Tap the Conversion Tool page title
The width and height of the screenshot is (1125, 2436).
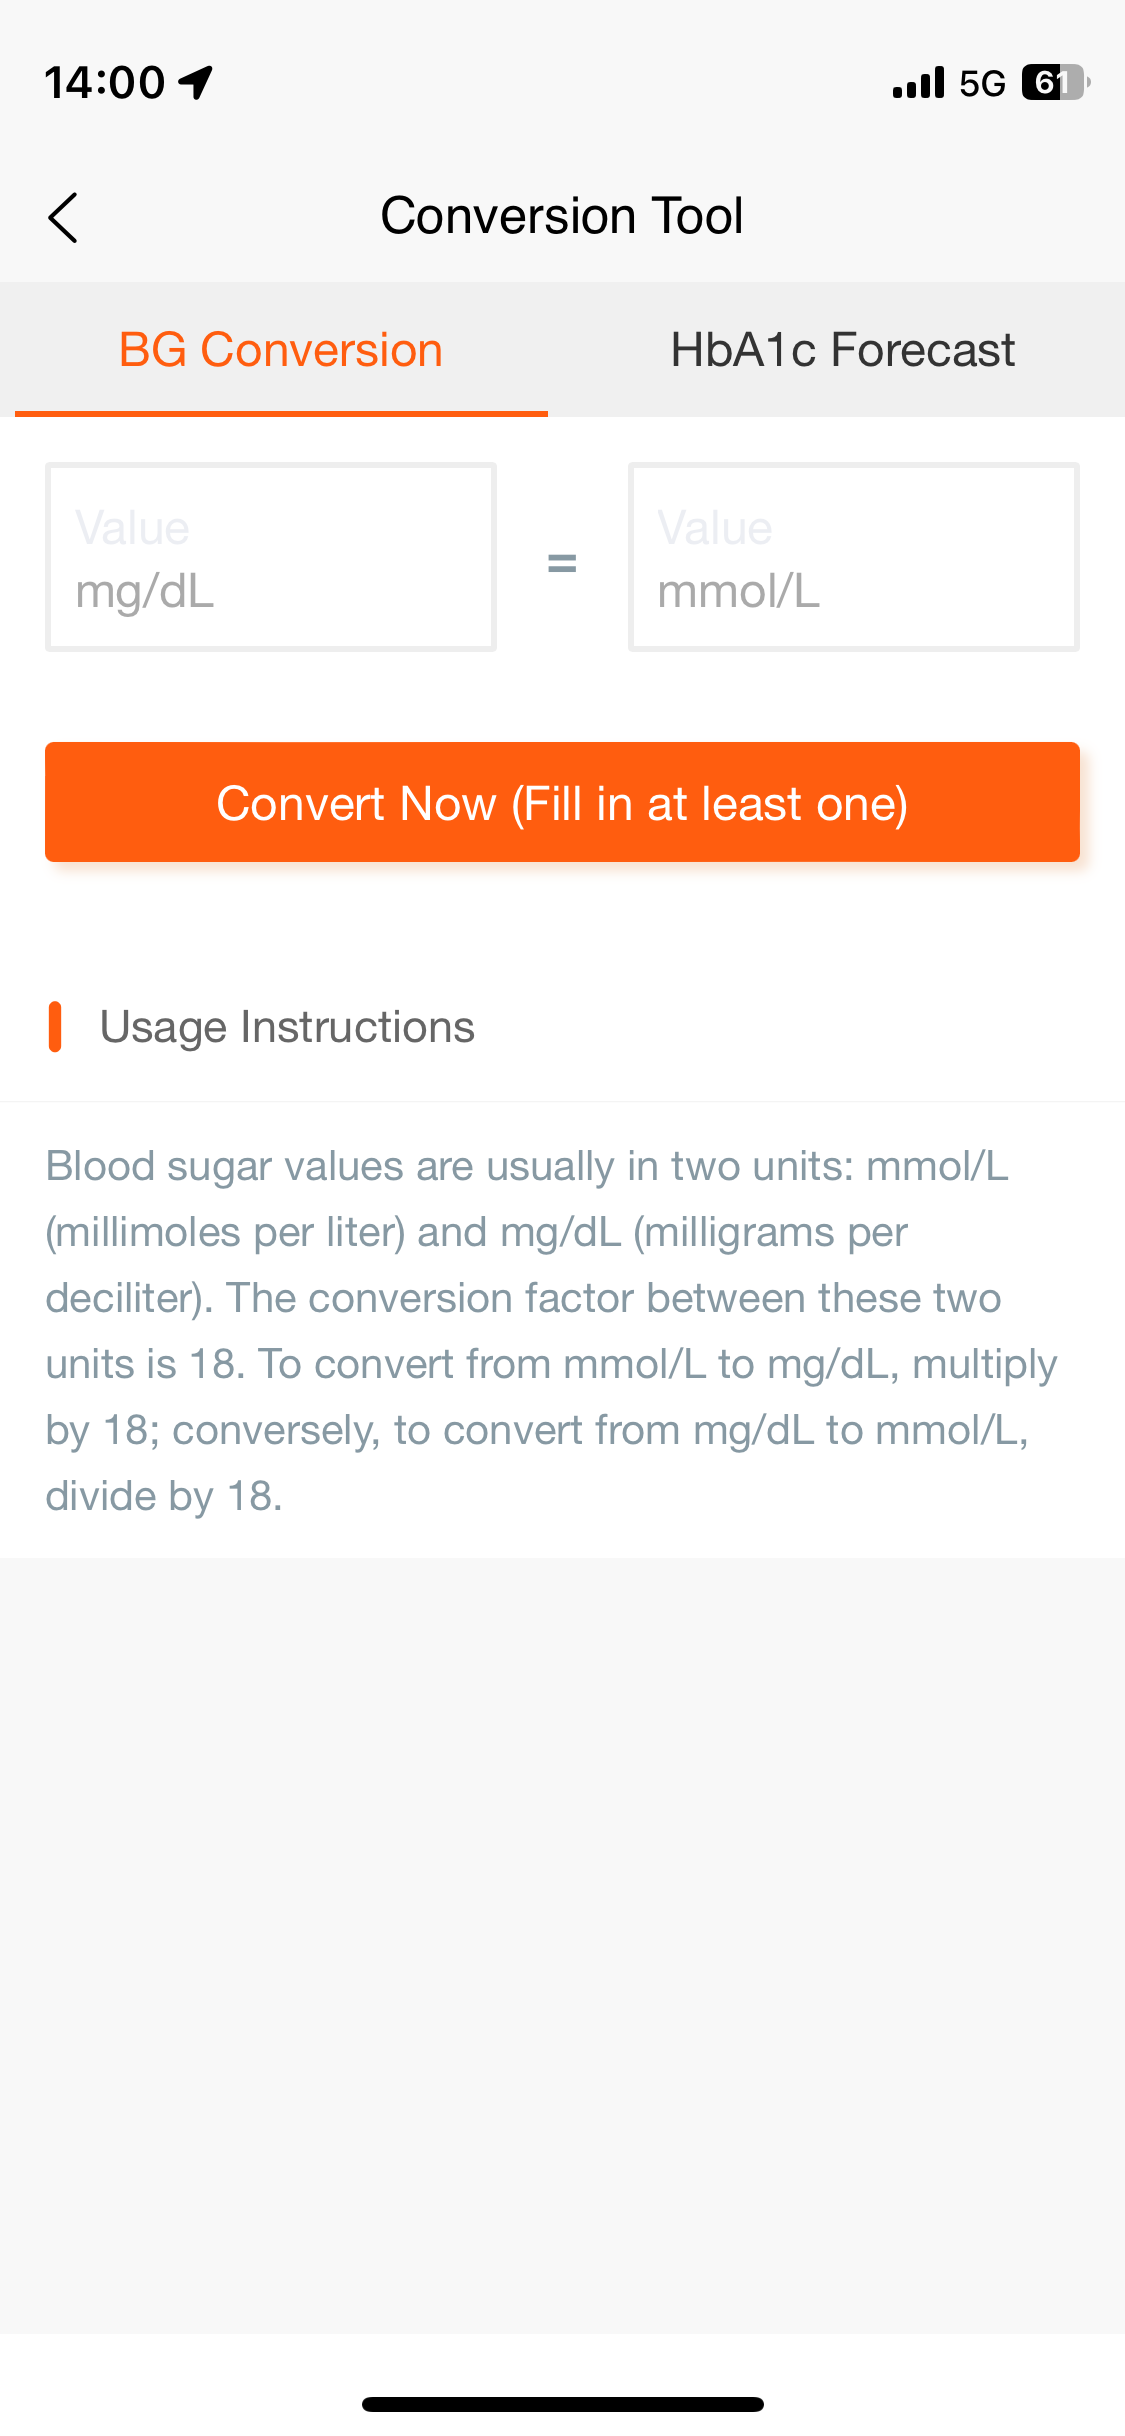(562, 216)
